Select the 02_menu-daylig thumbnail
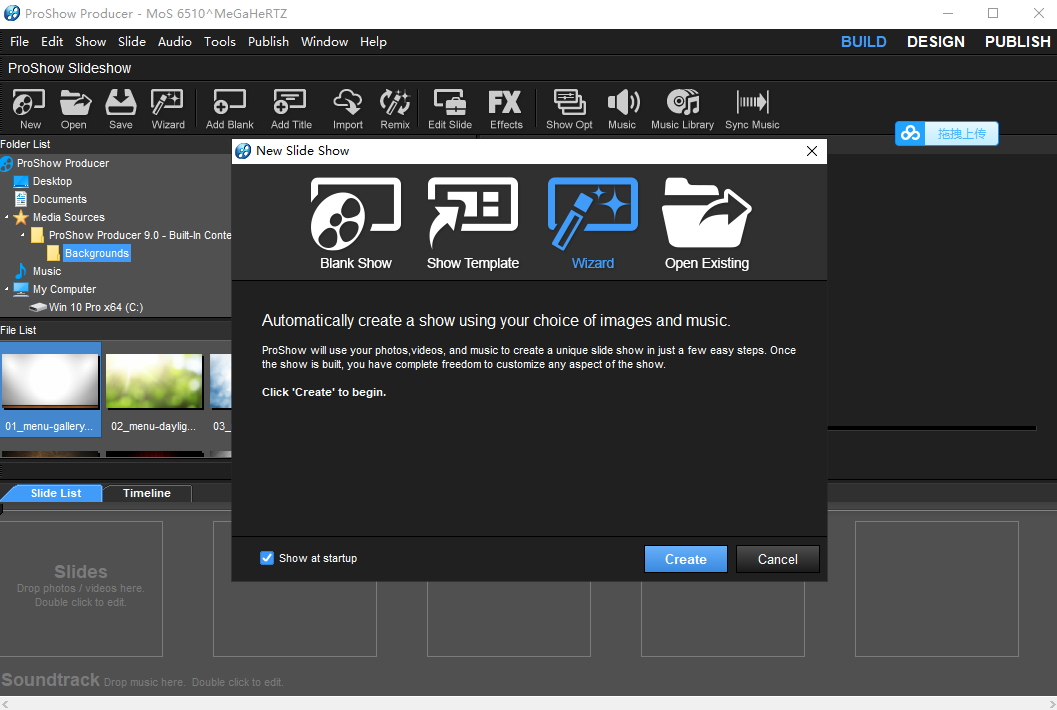The width and height of the screenshot is (1057, 710). click(154, 389)
